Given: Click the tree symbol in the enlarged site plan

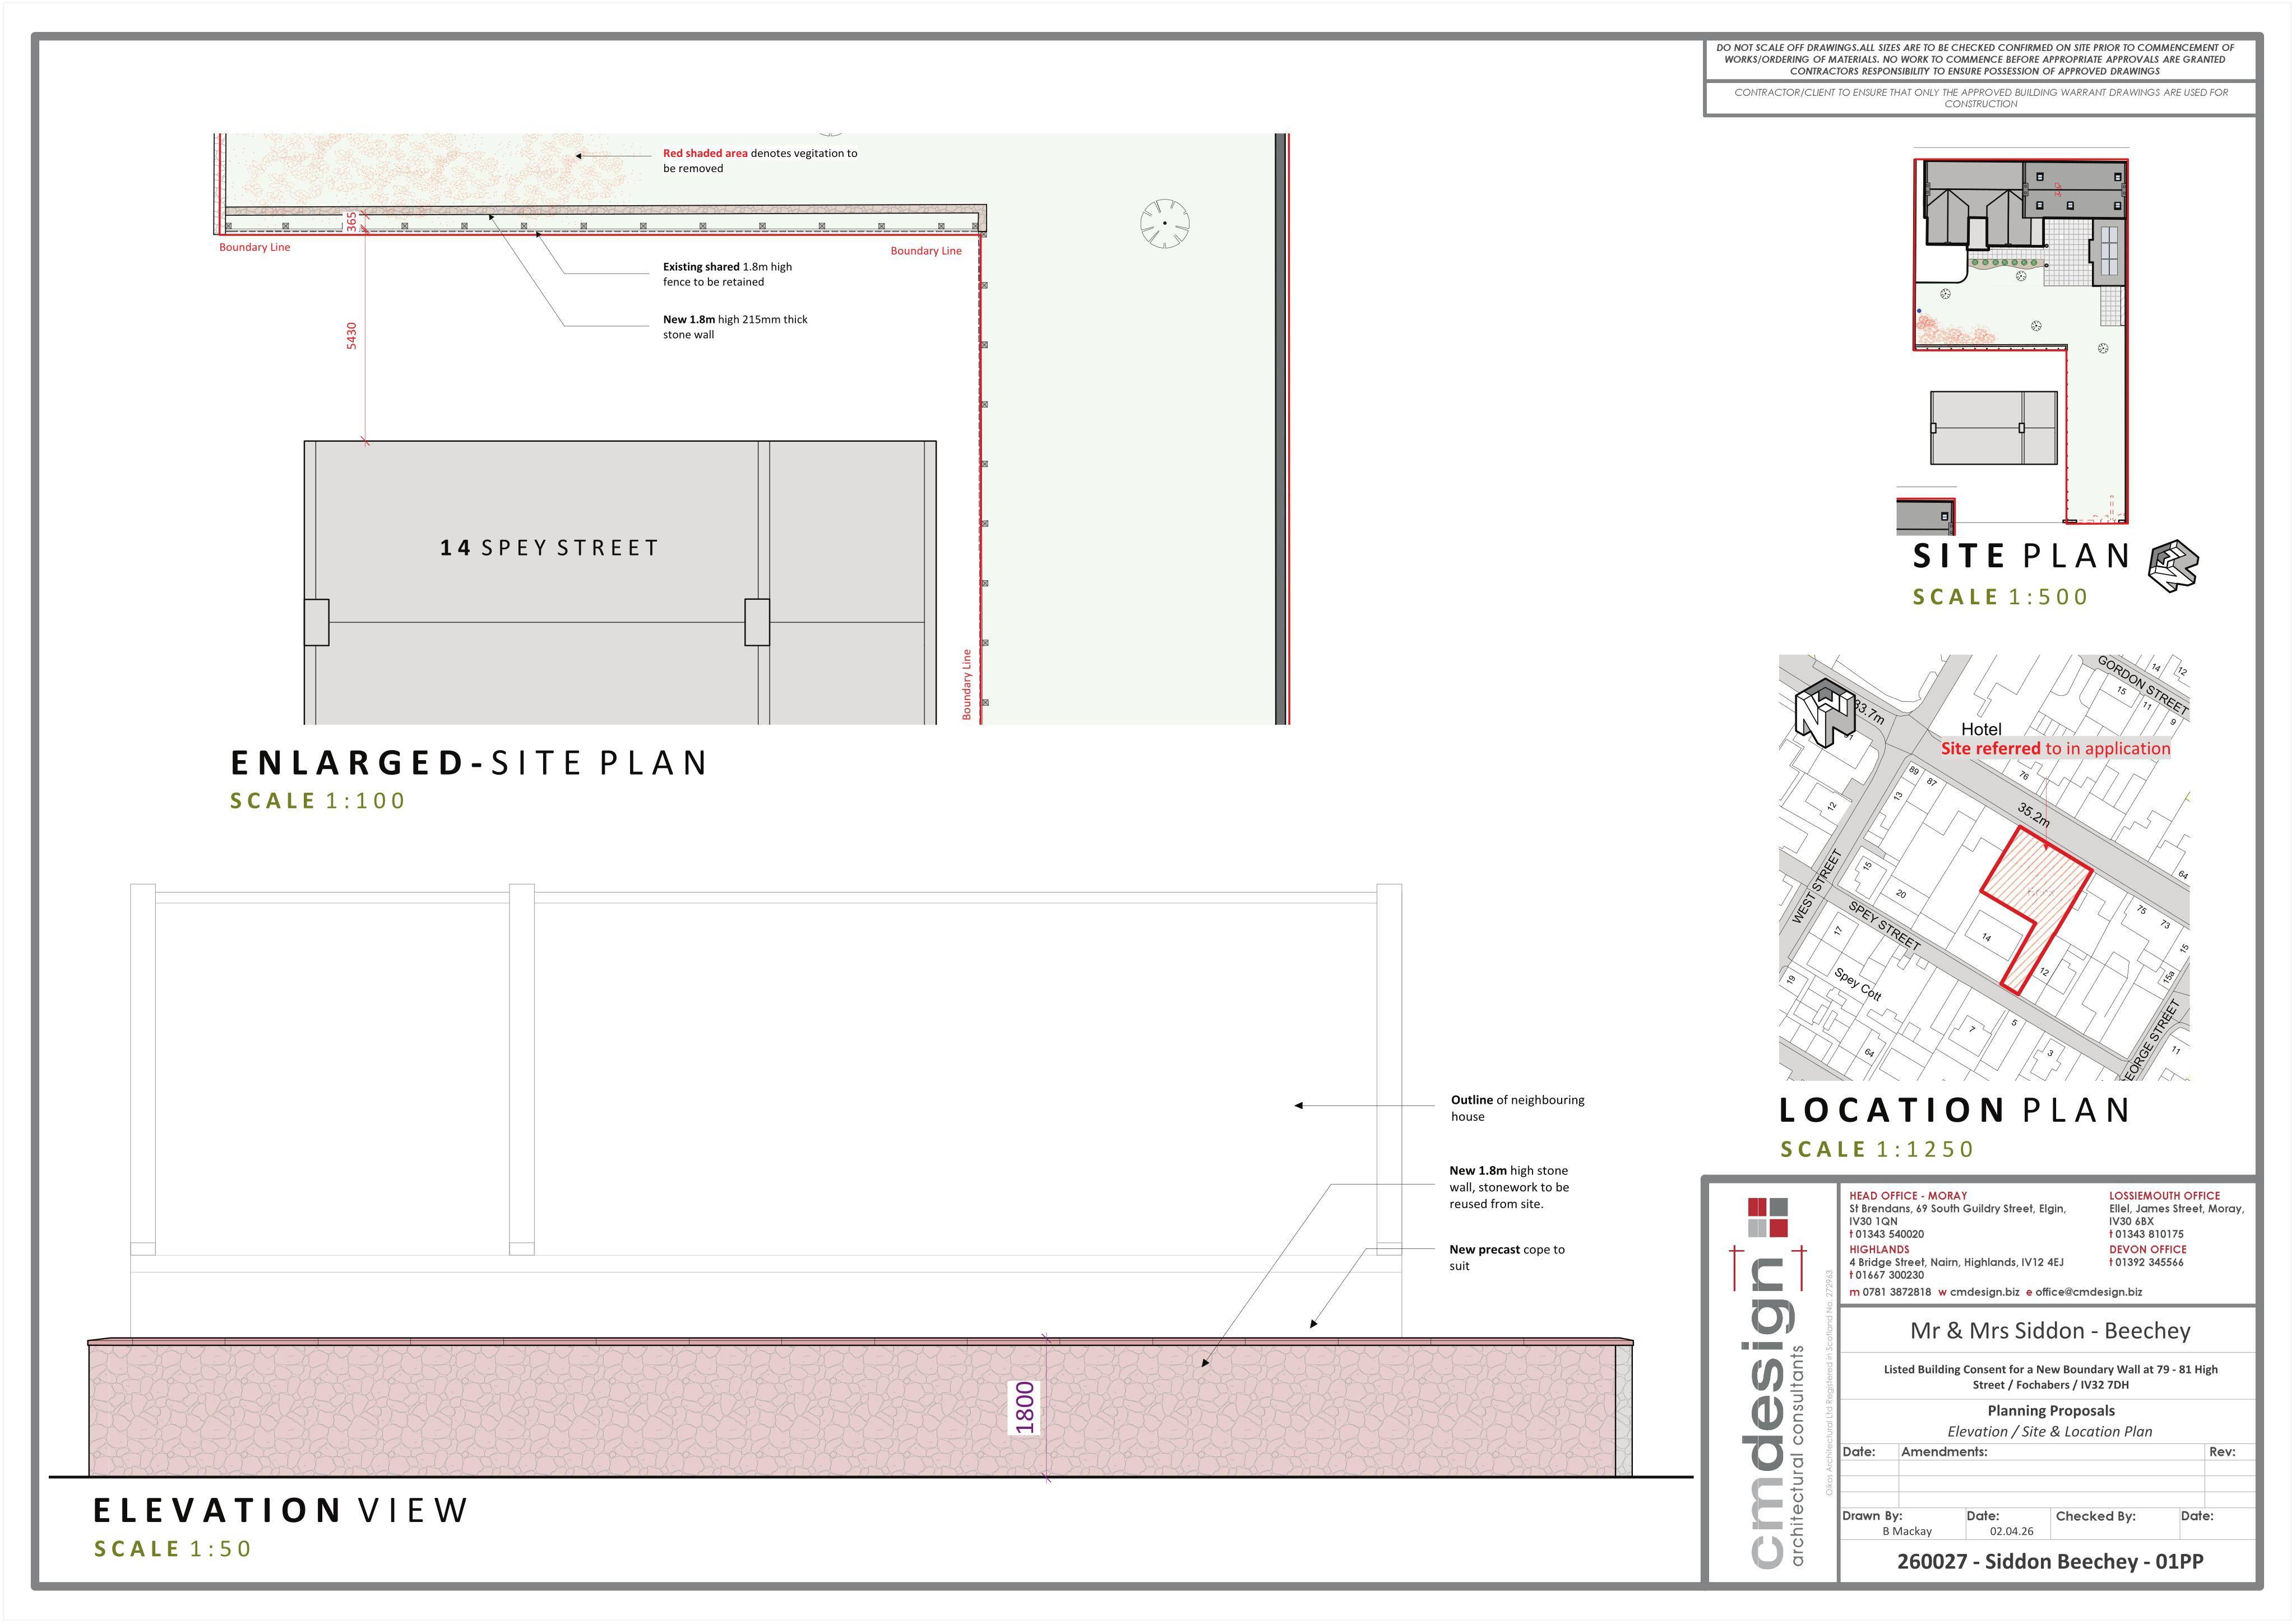Looking at the screenshot, I should coord(1165,223).
